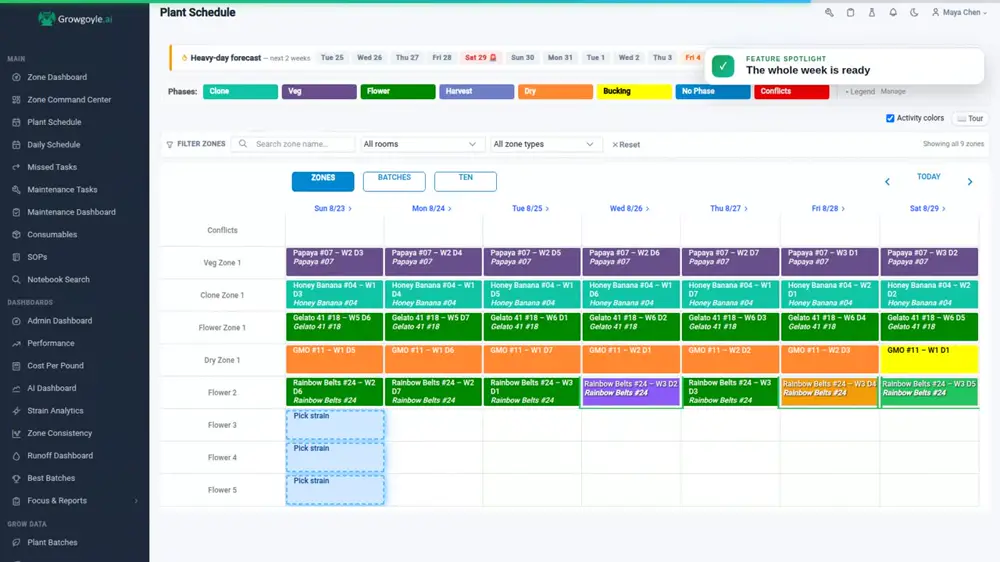This screenshot has height=562, width=1000.
Task: Go to next week arrow
Action: [970, 182]
